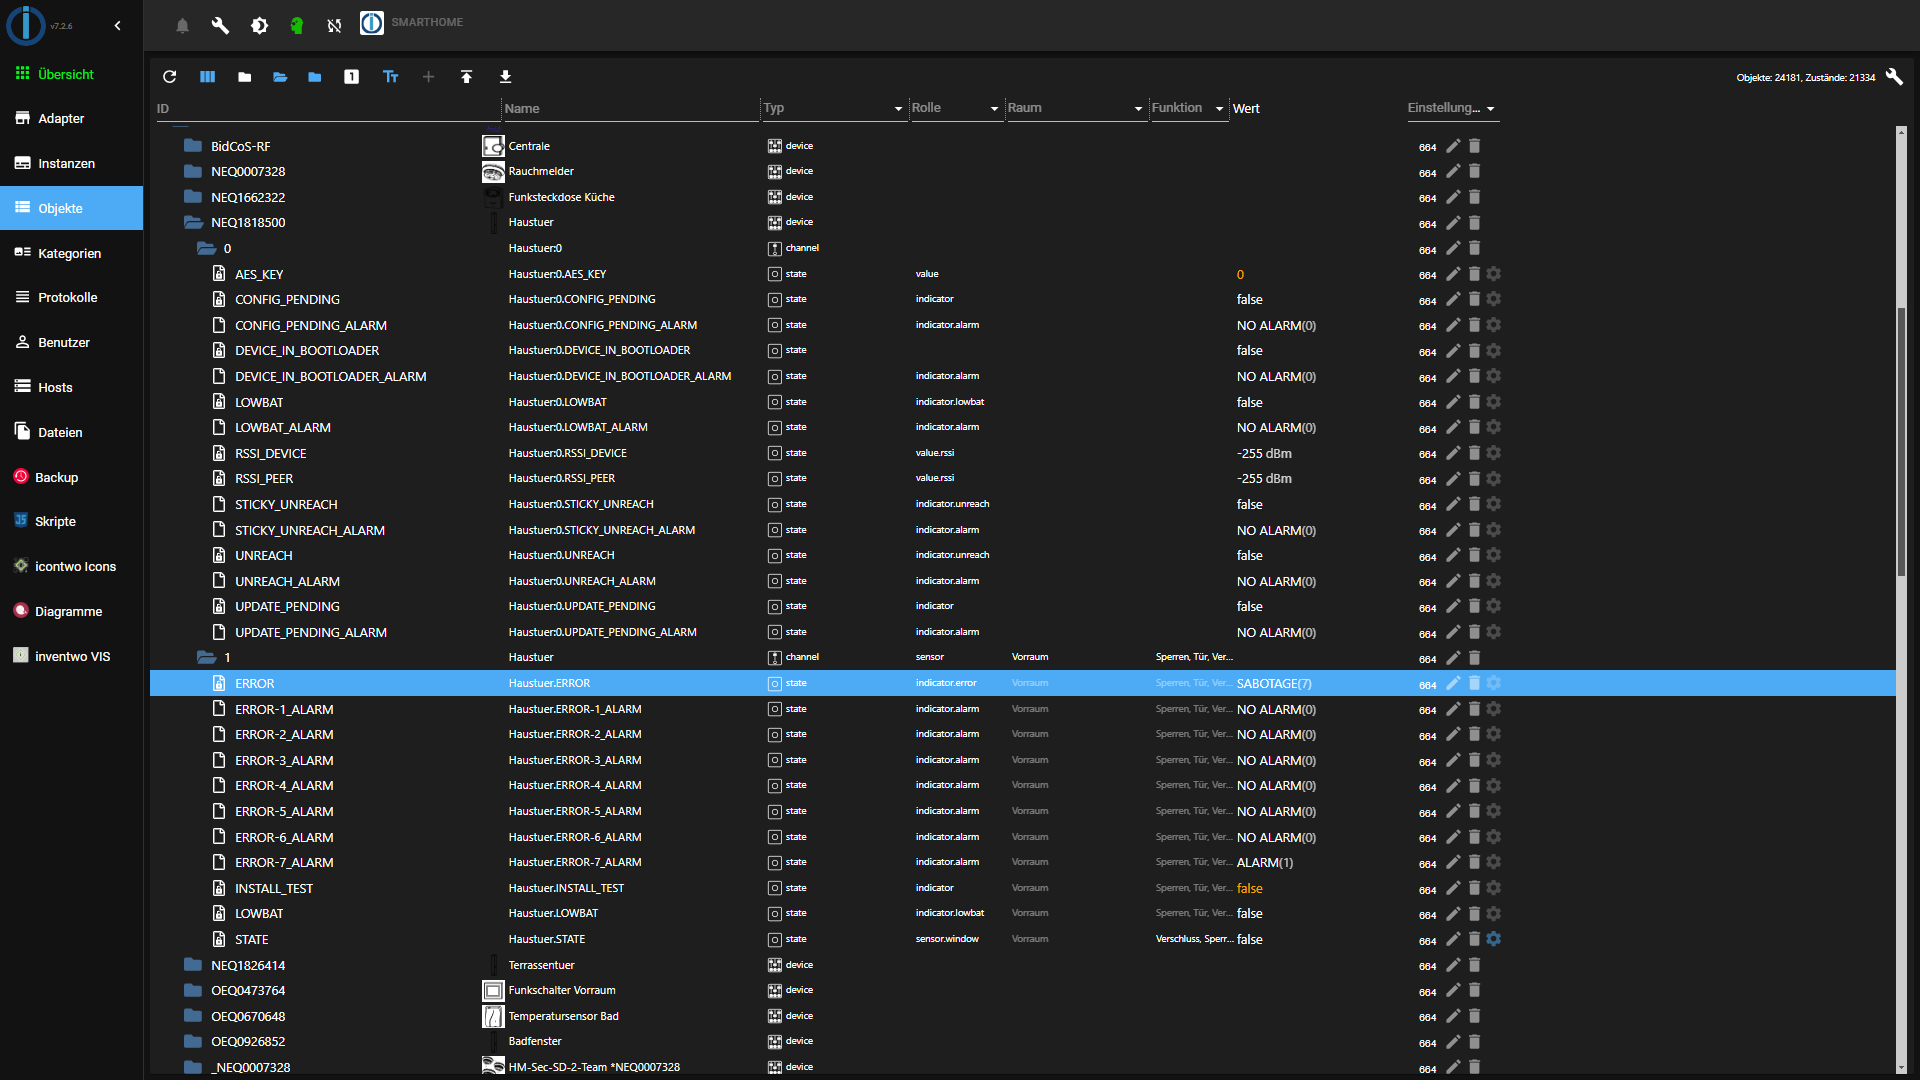Collapse all folders icon
Image resolution: width=1920 pixels, height=1080 pixels.
coord(244,77)
